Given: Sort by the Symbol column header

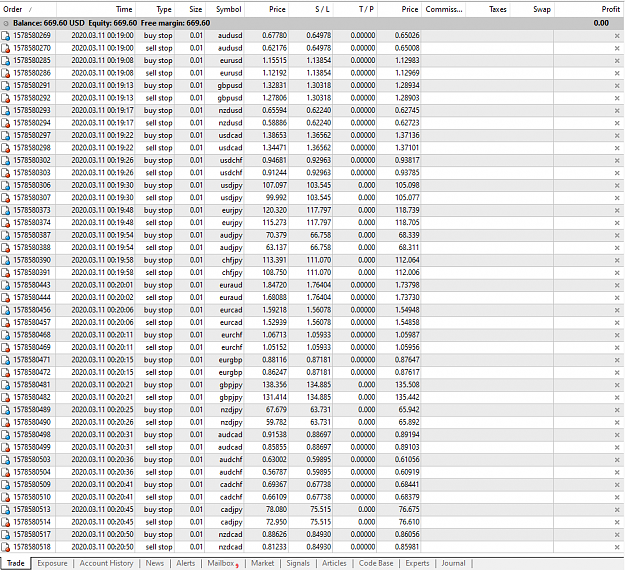Looking at the screenshot, I should coord(224,9).
